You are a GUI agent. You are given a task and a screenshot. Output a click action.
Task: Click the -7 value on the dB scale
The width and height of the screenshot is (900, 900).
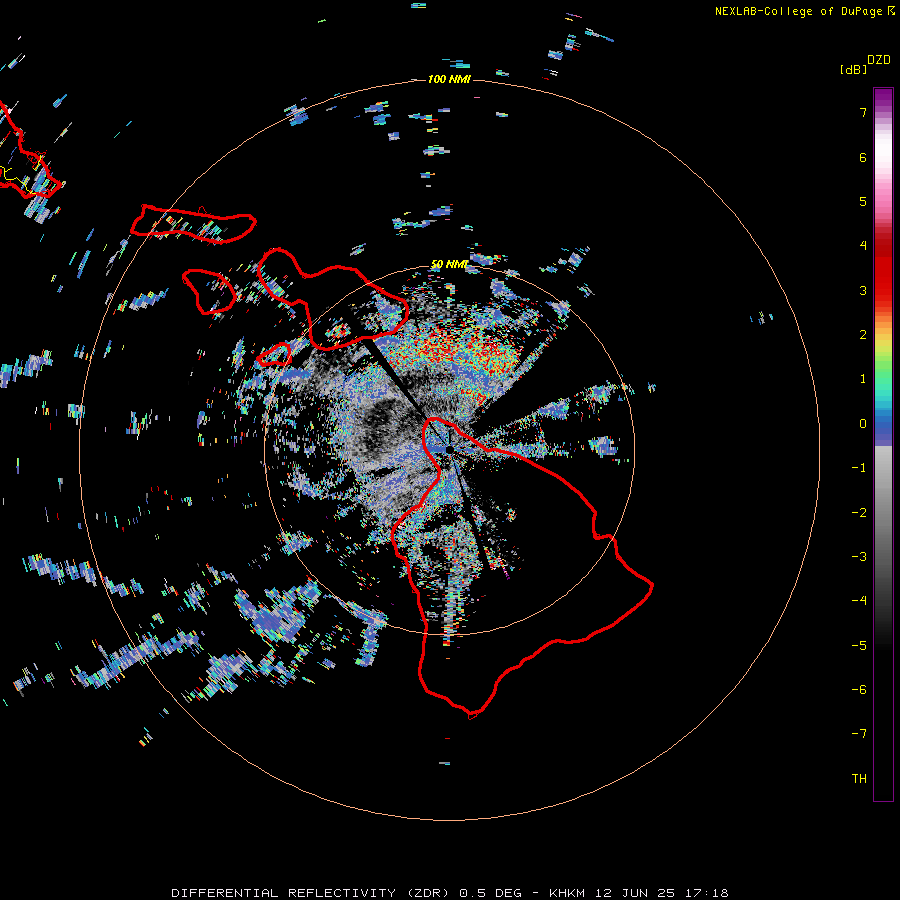(859, 734)
